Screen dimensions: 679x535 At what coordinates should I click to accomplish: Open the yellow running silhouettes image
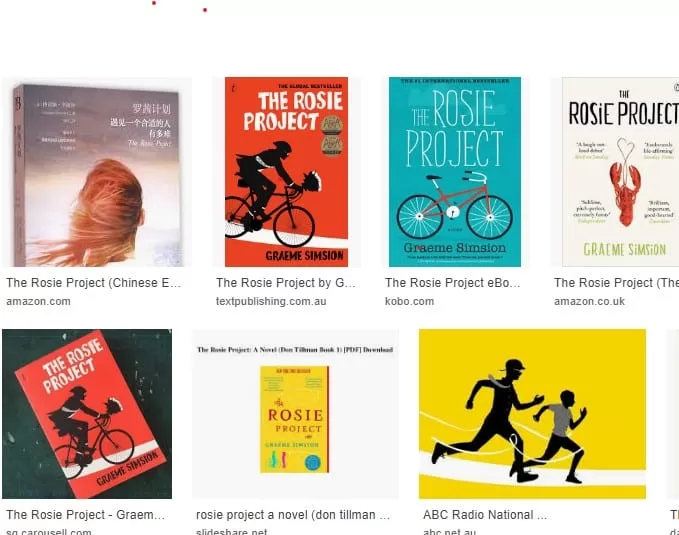[532, 414]
